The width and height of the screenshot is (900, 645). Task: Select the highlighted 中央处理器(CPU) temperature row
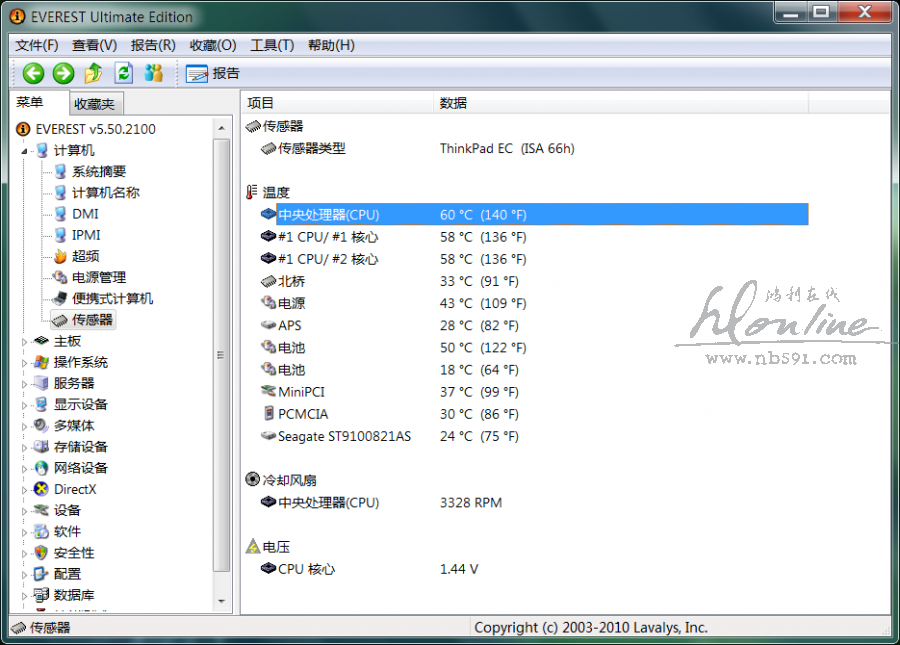point(534,215)
